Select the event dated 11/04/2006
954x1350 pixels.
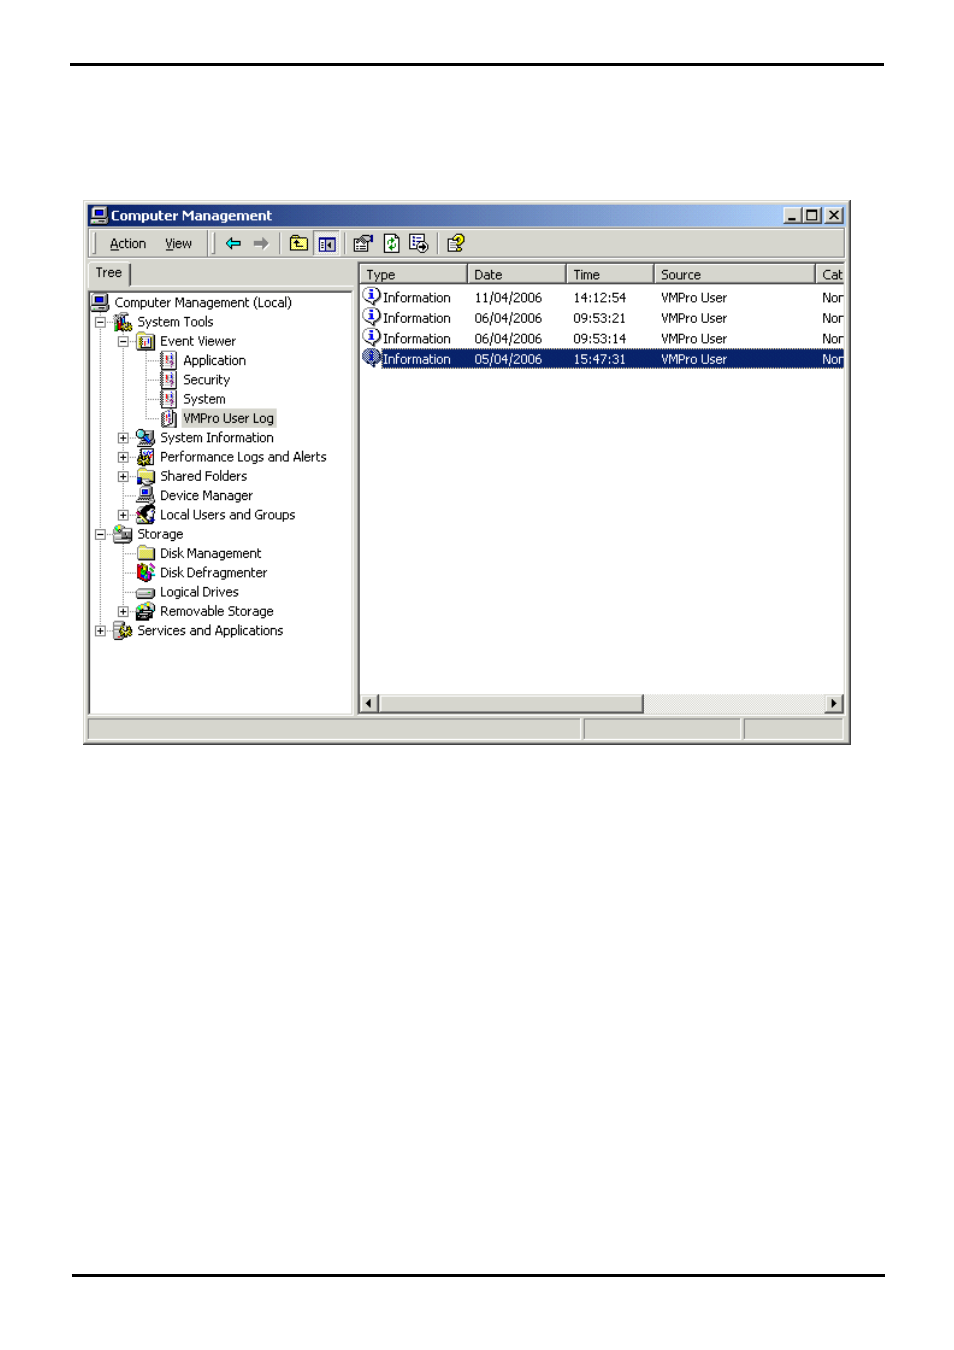tap(602, 298)
